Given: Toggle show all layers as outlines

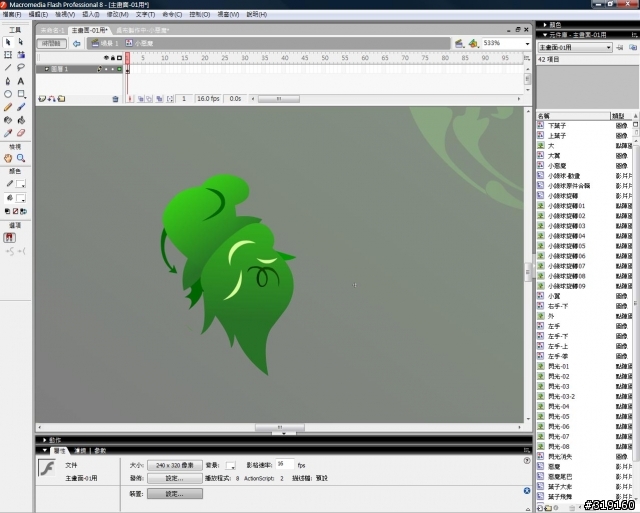Looking at the screenshot, I should (x=119, y=58).
